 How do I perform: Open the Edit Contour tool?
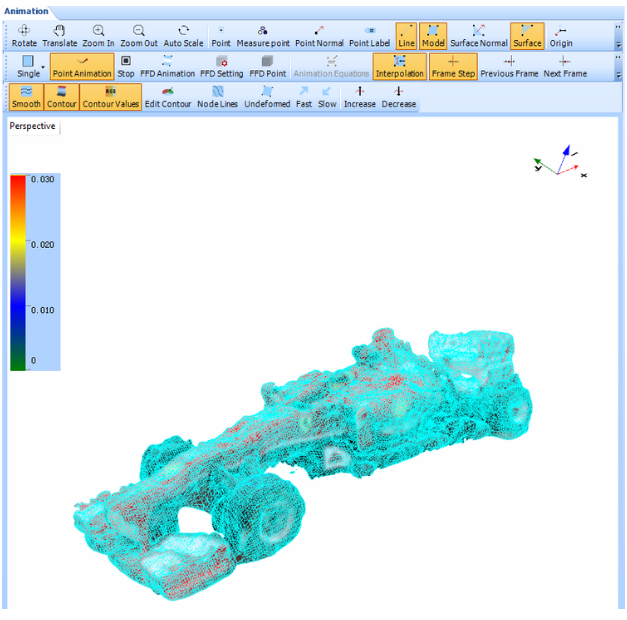(167, 97)
